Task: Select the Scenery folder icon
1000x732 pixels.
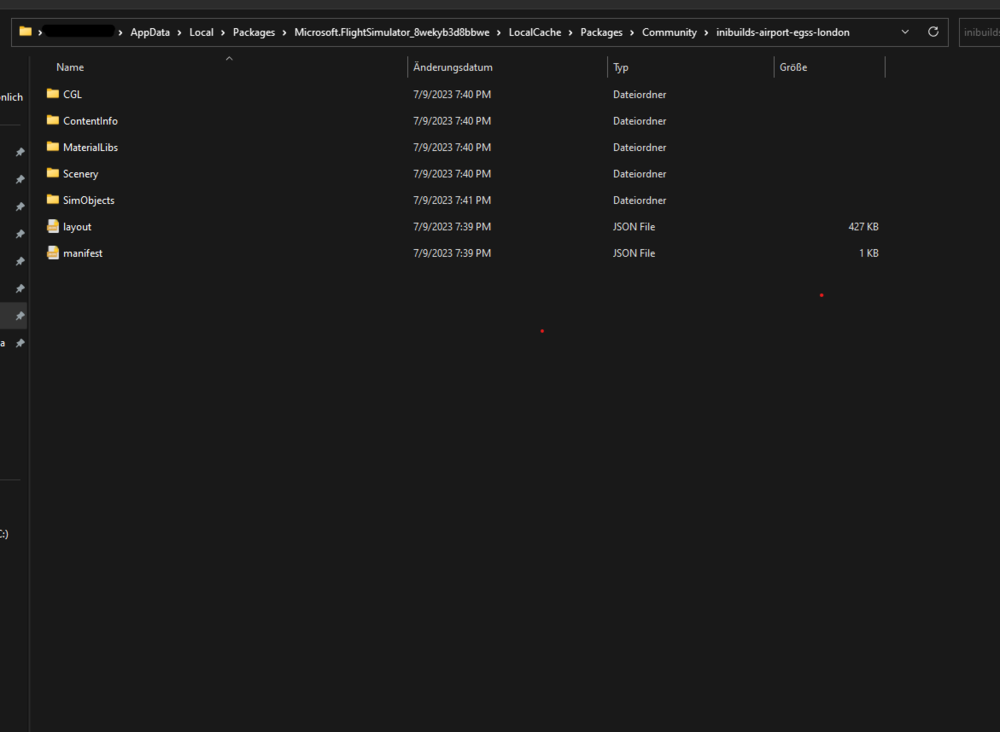Action: 53,174
